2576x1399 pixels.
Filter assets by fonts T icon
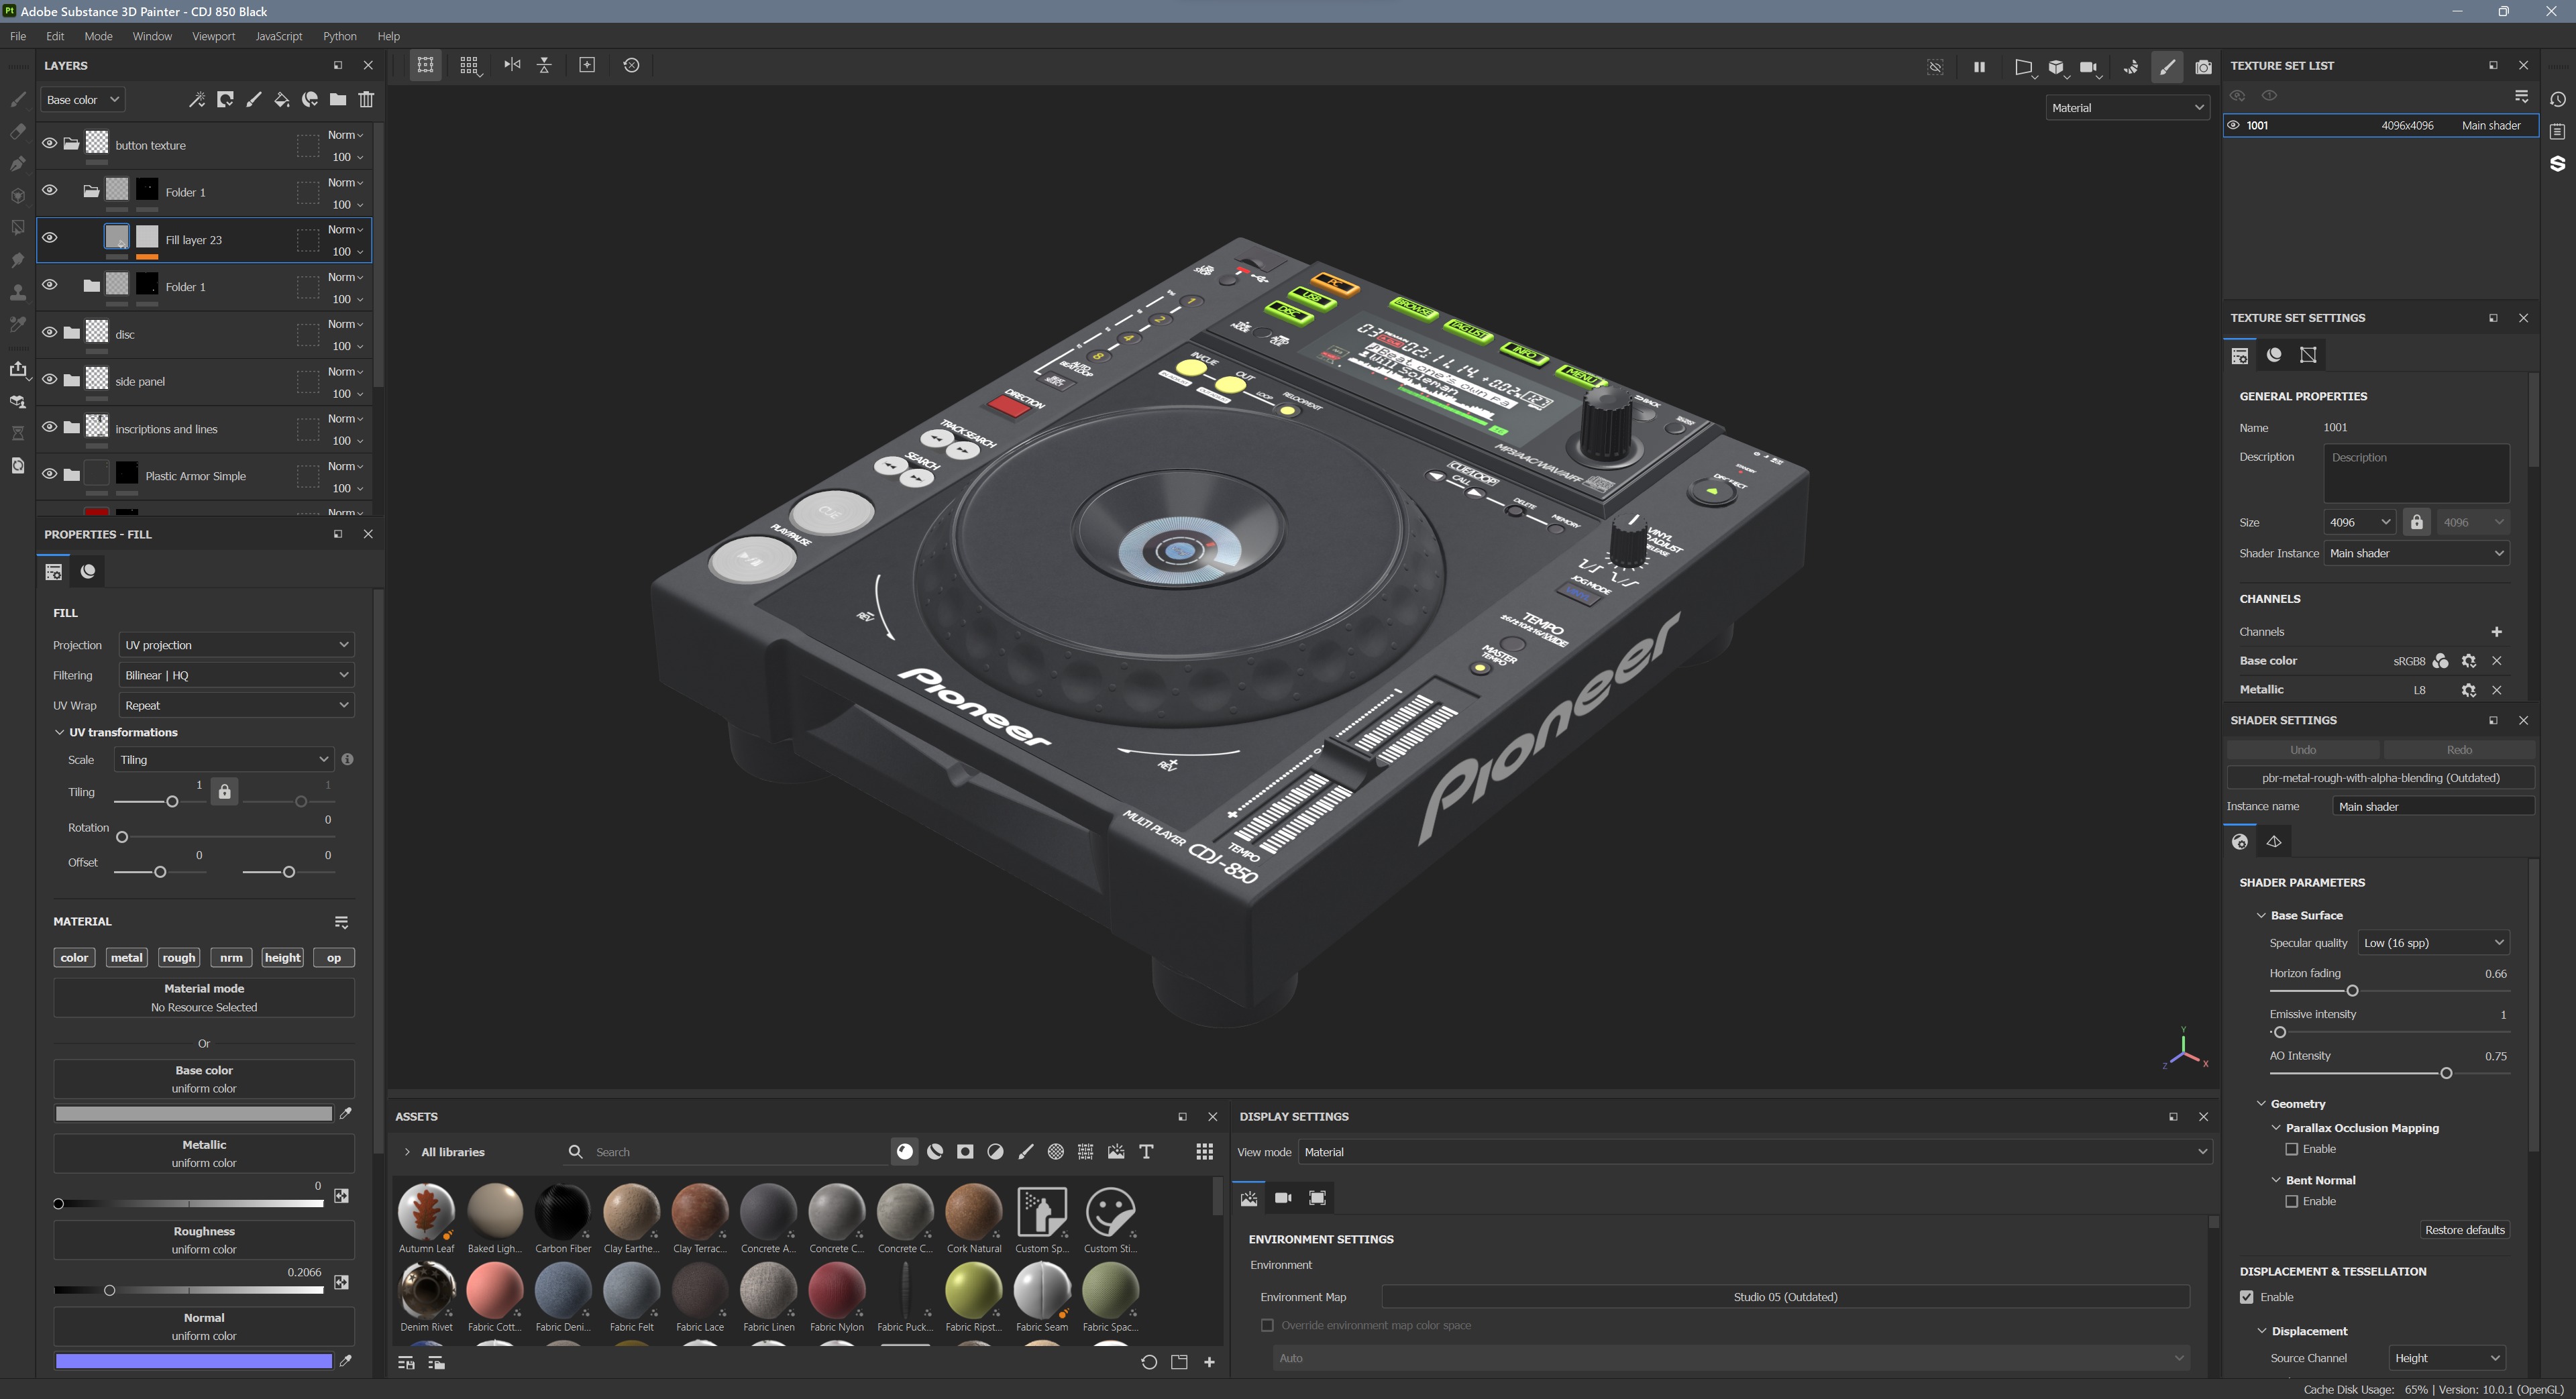pos(1146,1152)
